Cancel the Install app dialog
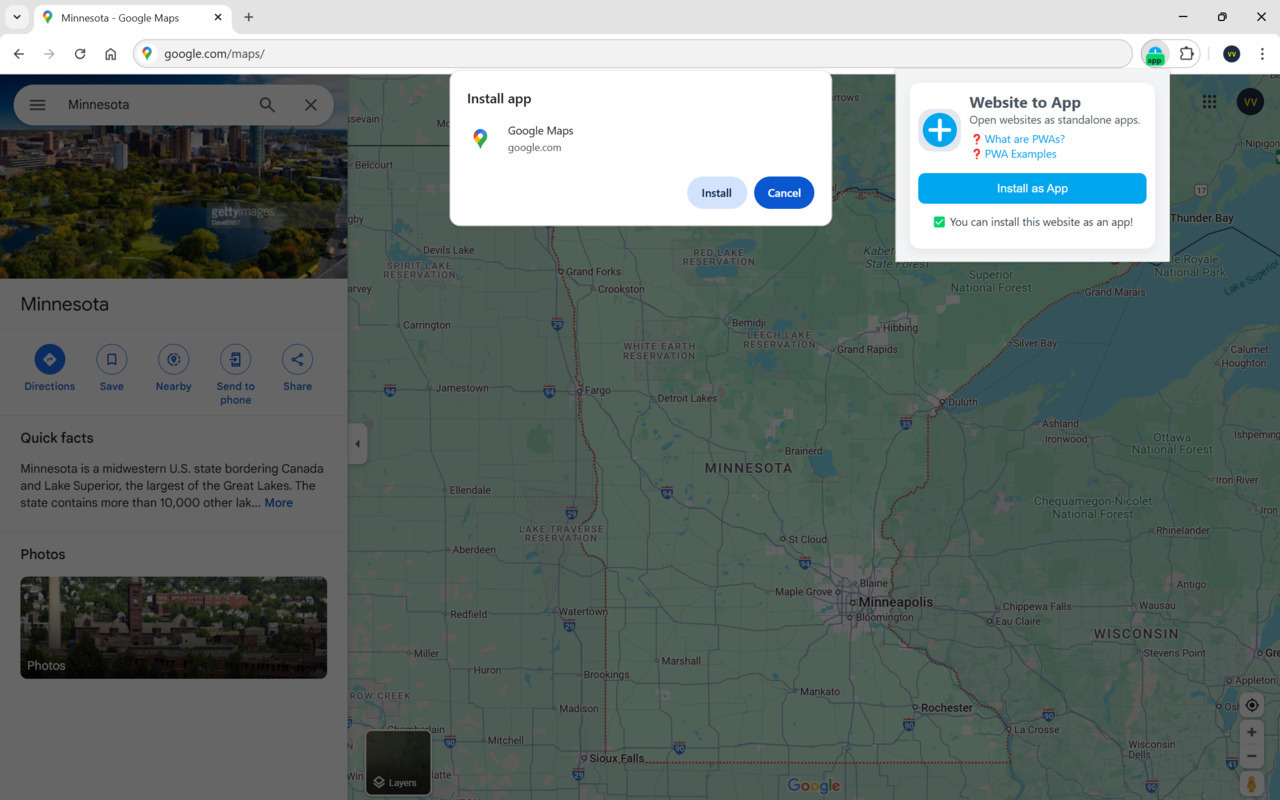 click(784, 193)
